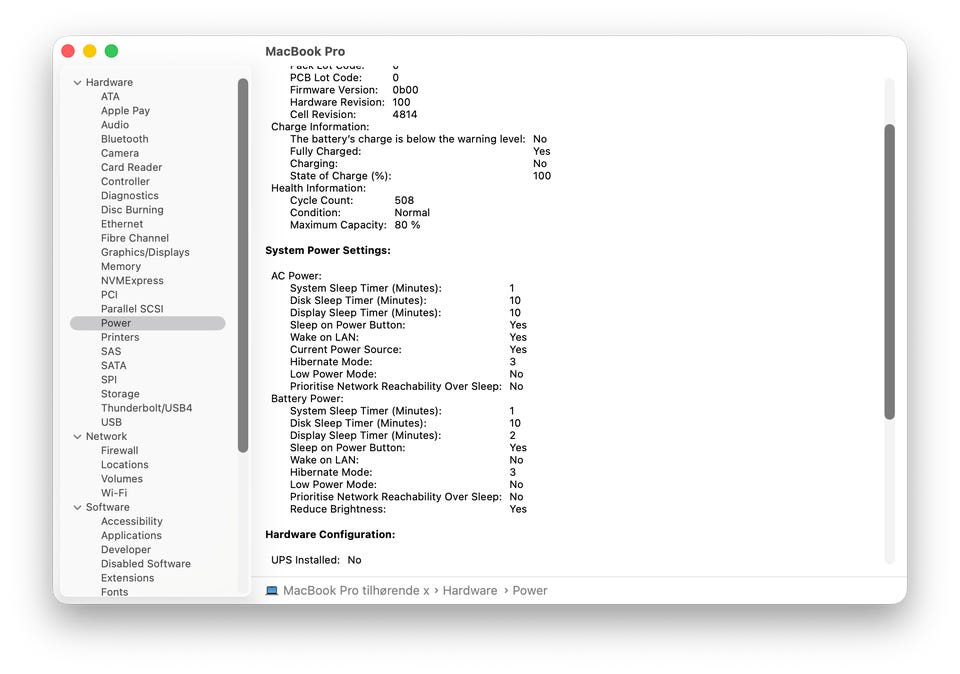Click the Cycle Count value 508

pyautogui.click(x=404, y=201)
